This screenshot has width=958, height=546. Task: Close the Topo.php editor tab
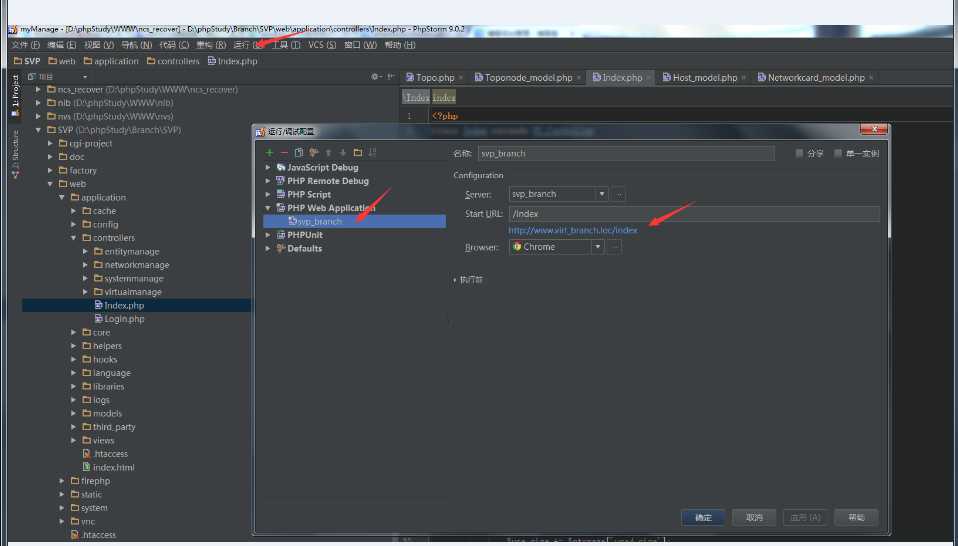pos(461,78)
